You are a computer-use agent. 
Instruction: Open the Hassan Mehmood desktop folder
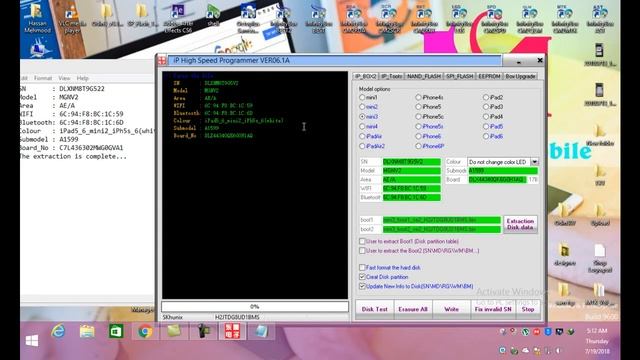[37, 18]
